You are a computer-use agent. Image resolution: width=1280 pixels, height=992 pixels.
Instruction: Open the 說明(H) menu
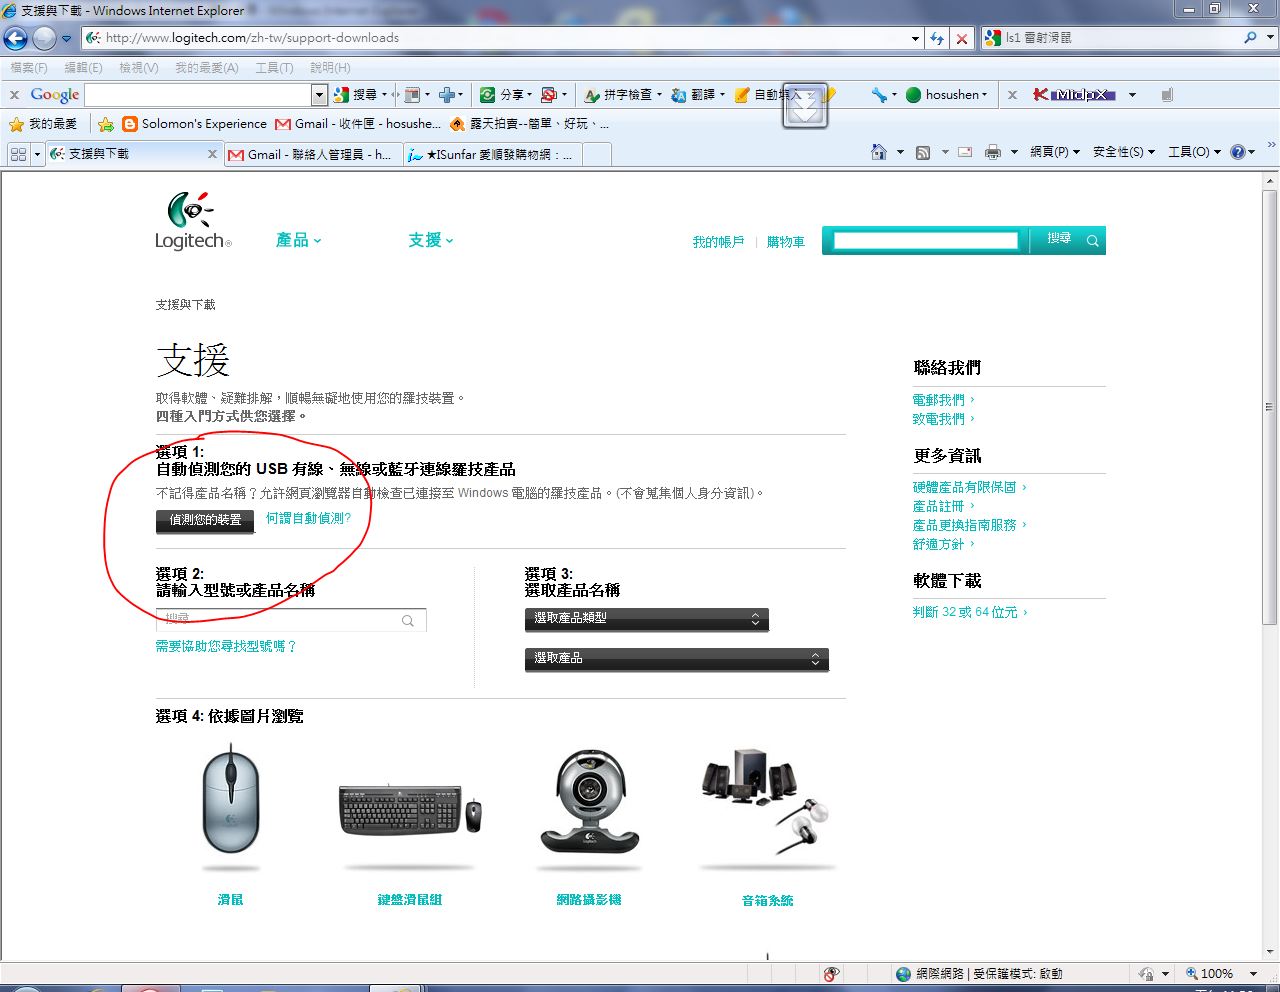(x=330, y=68)
